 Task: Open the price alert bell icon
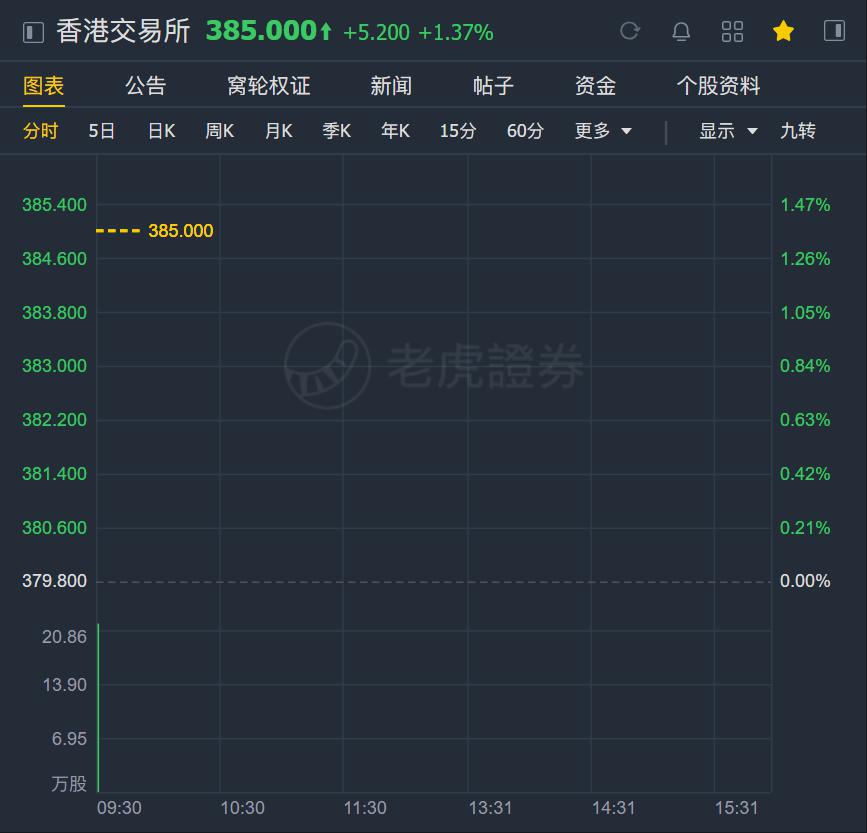(x=681, y=32)
